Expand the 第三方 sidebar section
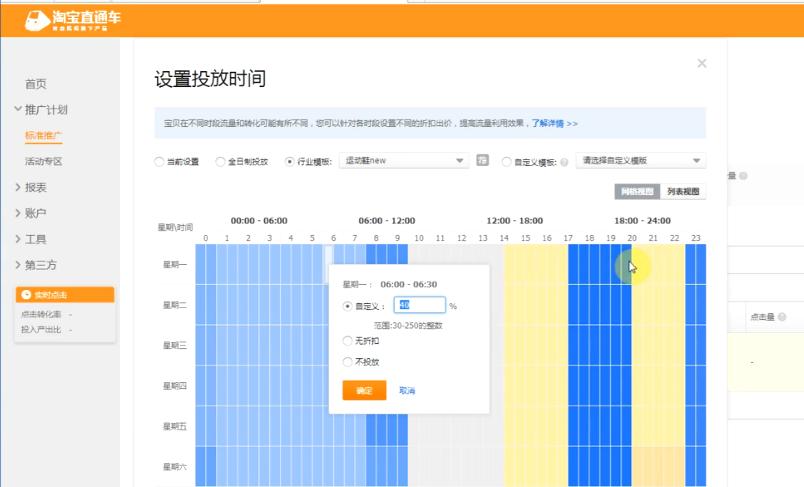The height and width of the screenshot is (487, 804). pos(18,265)
